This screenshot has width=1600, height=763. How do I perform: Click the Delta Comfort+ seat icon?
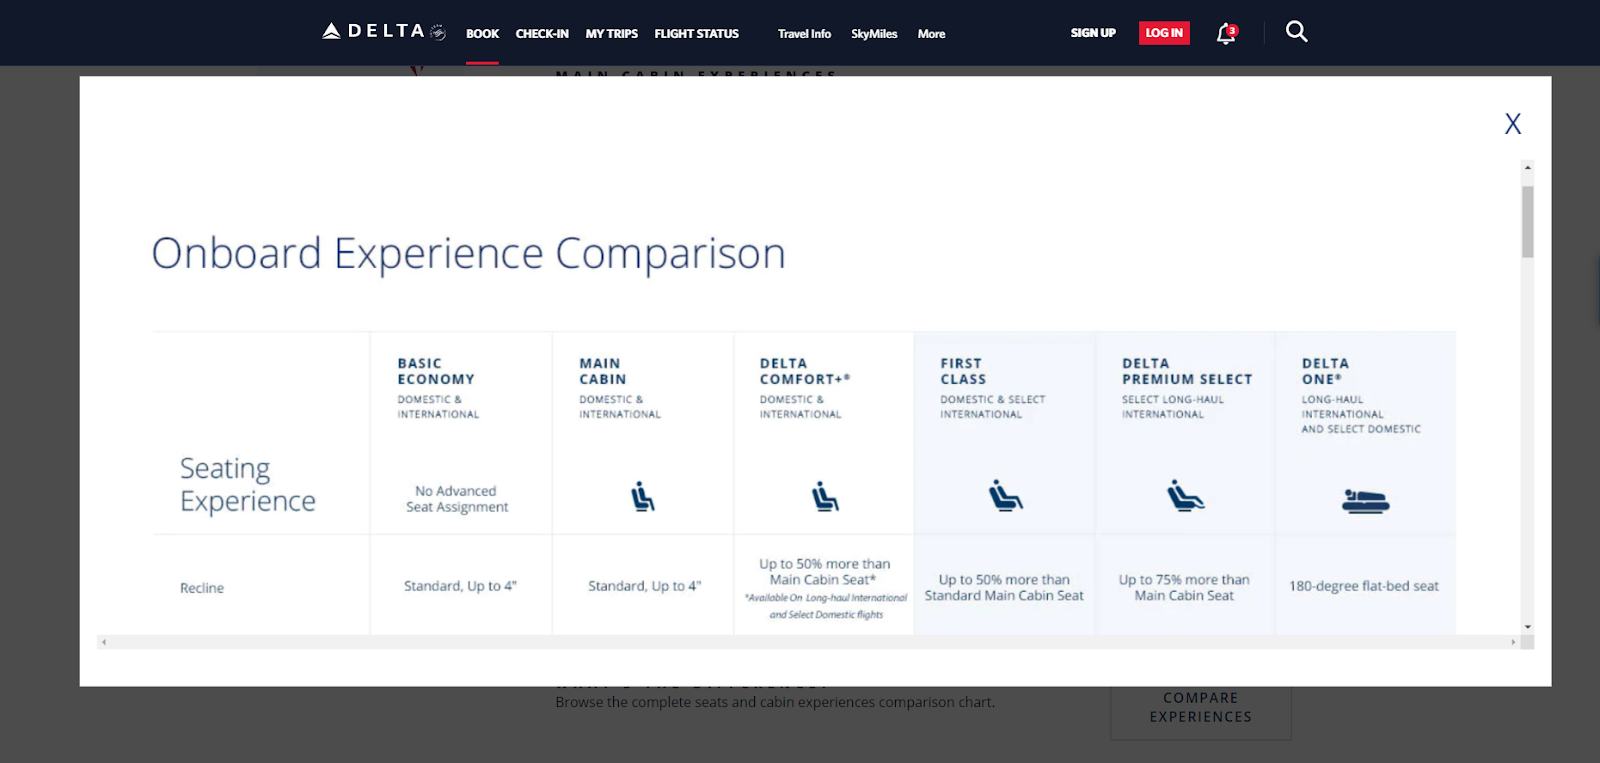[825, 496]
